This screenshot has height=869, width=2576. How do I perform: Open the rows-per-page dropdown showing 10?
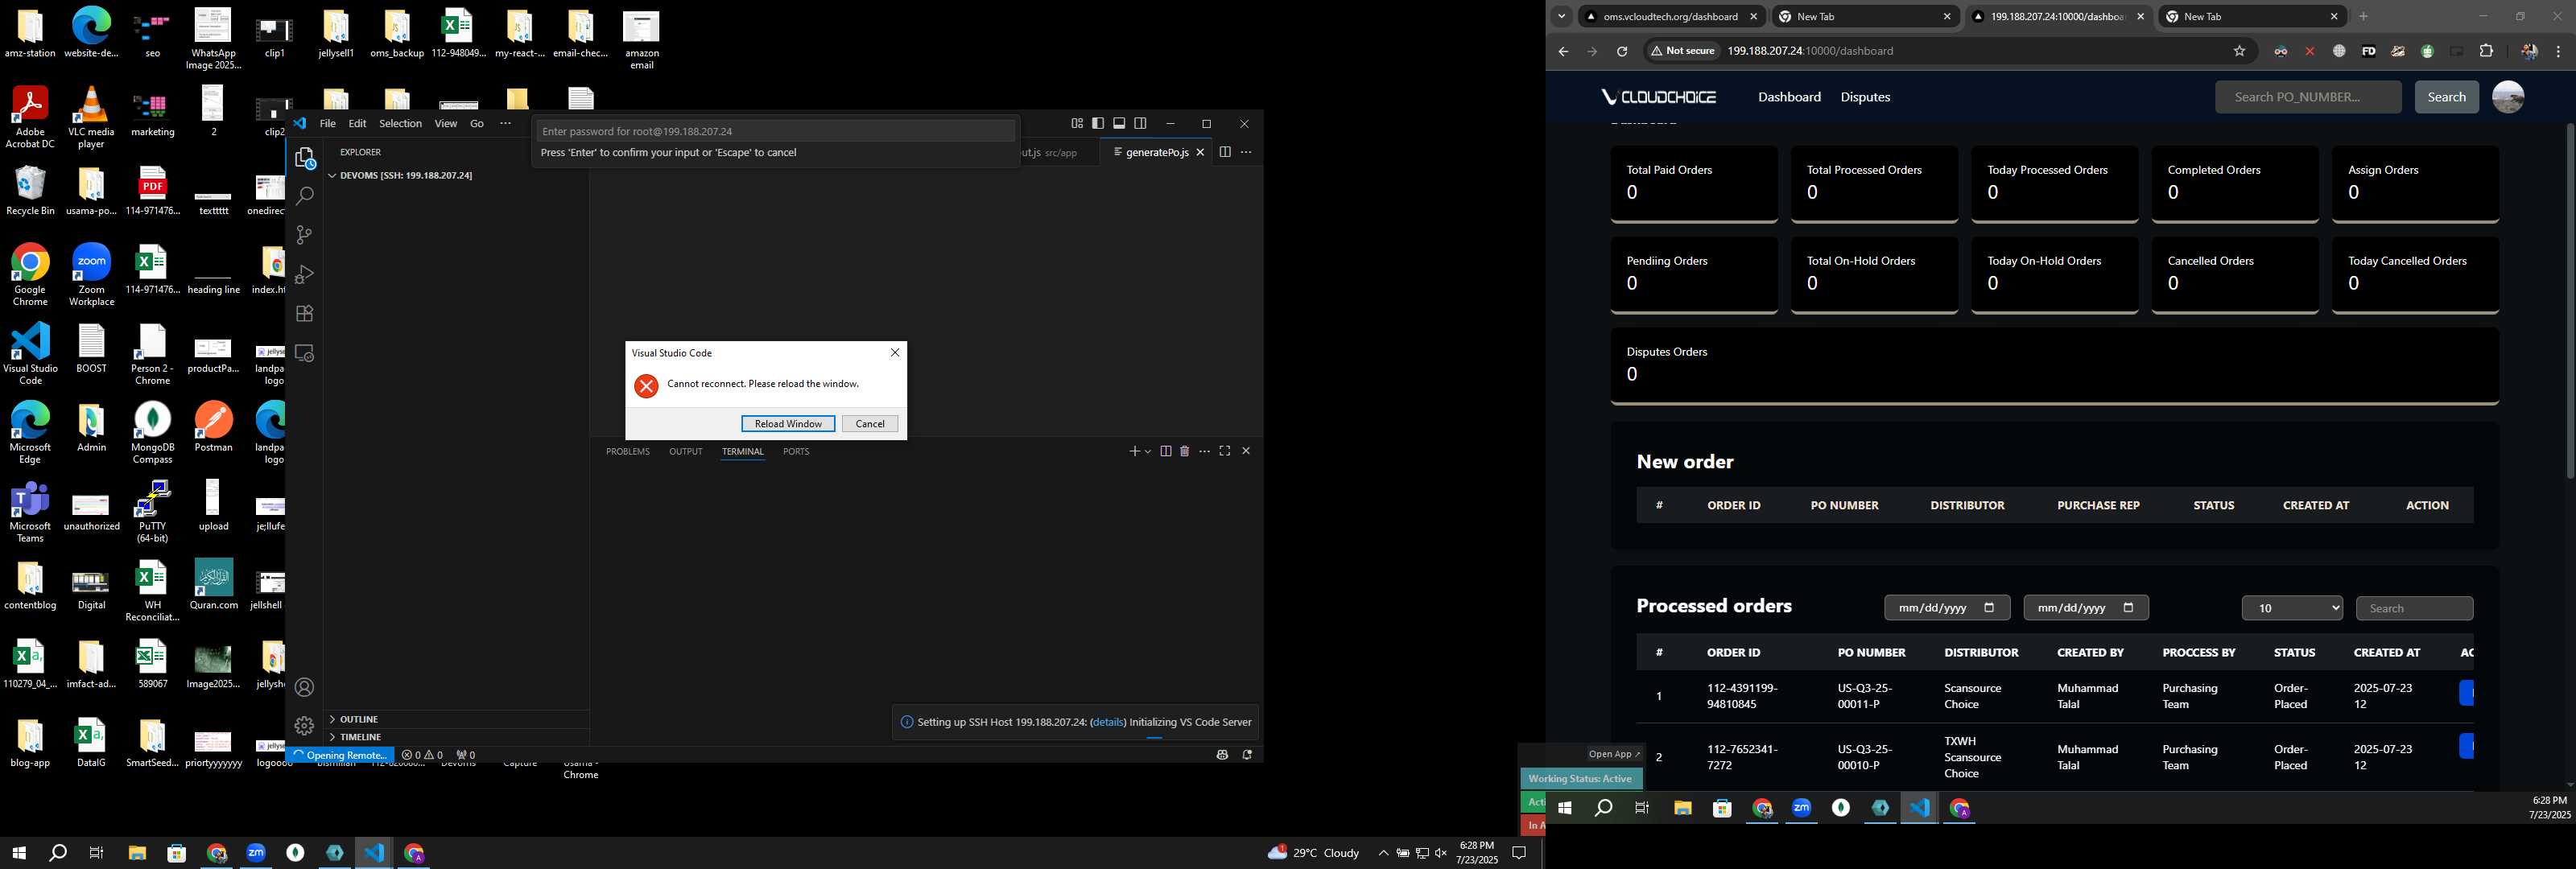coord(2292,608)
